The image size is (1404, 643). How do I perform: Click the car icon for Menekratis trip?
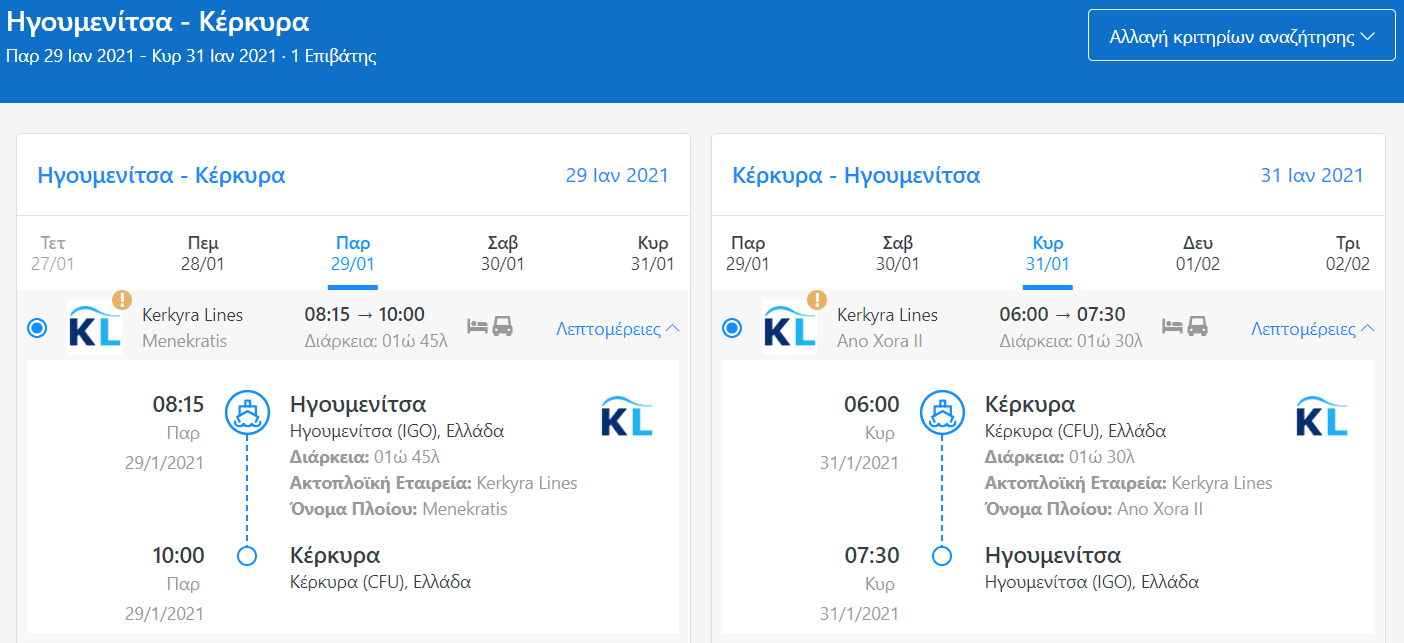(x=502, y=326)
